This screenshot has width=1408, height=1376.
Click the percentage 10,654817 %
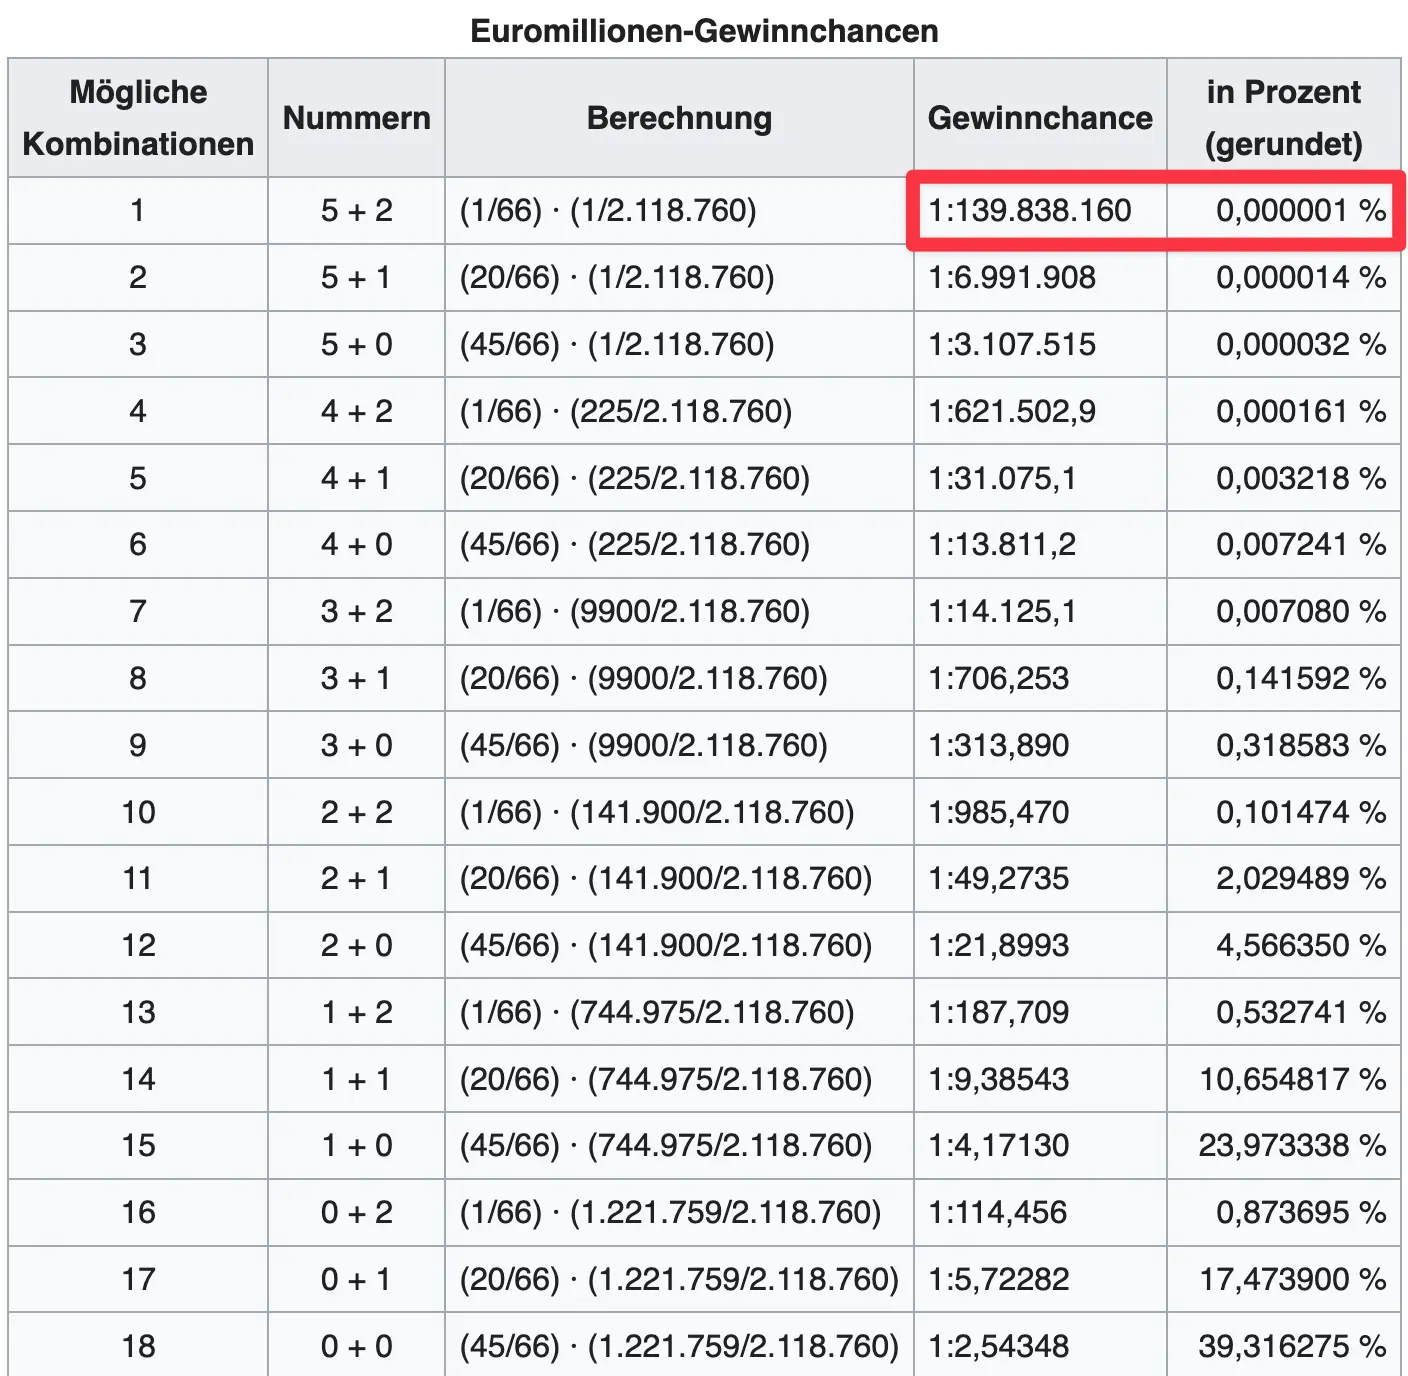pyautogui.click(x=1293, y=1079)
